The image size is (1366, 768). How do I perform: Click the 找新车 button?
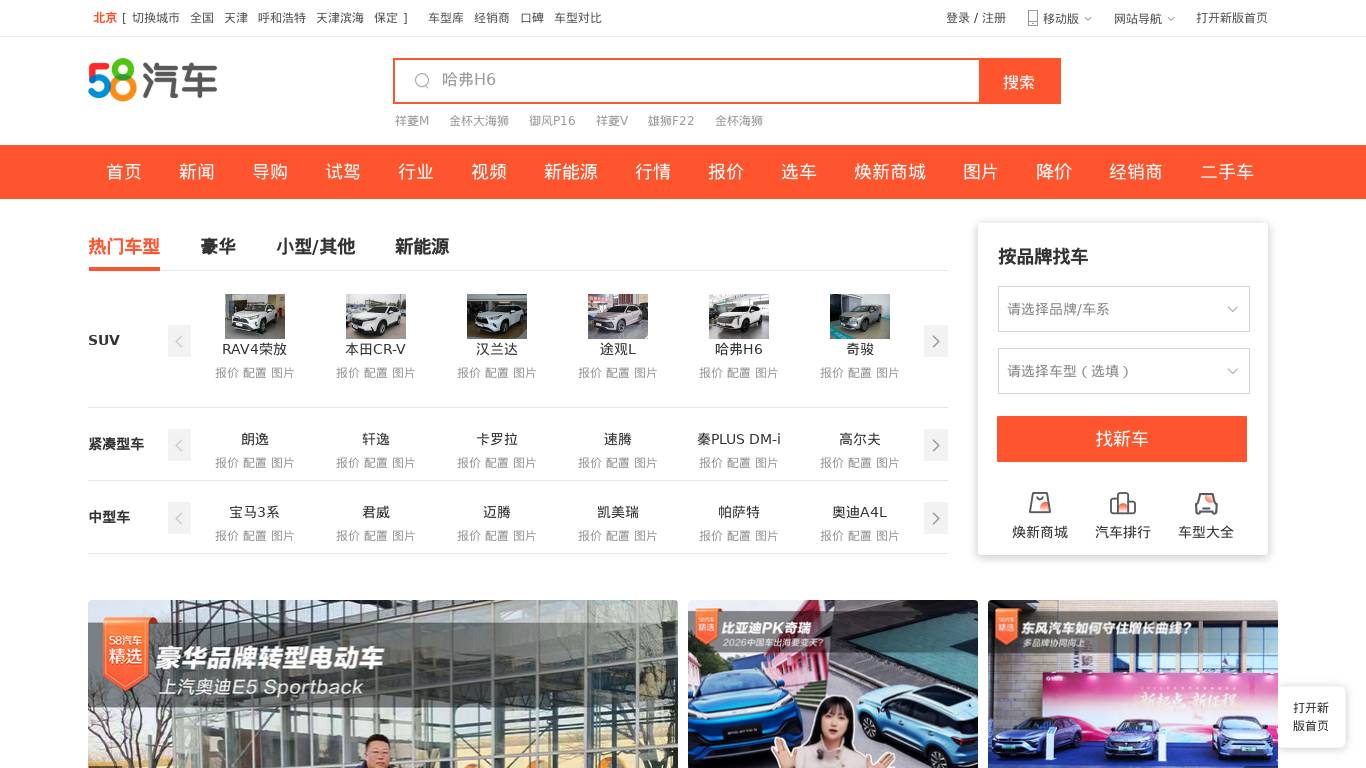(x=1122, y=439)
